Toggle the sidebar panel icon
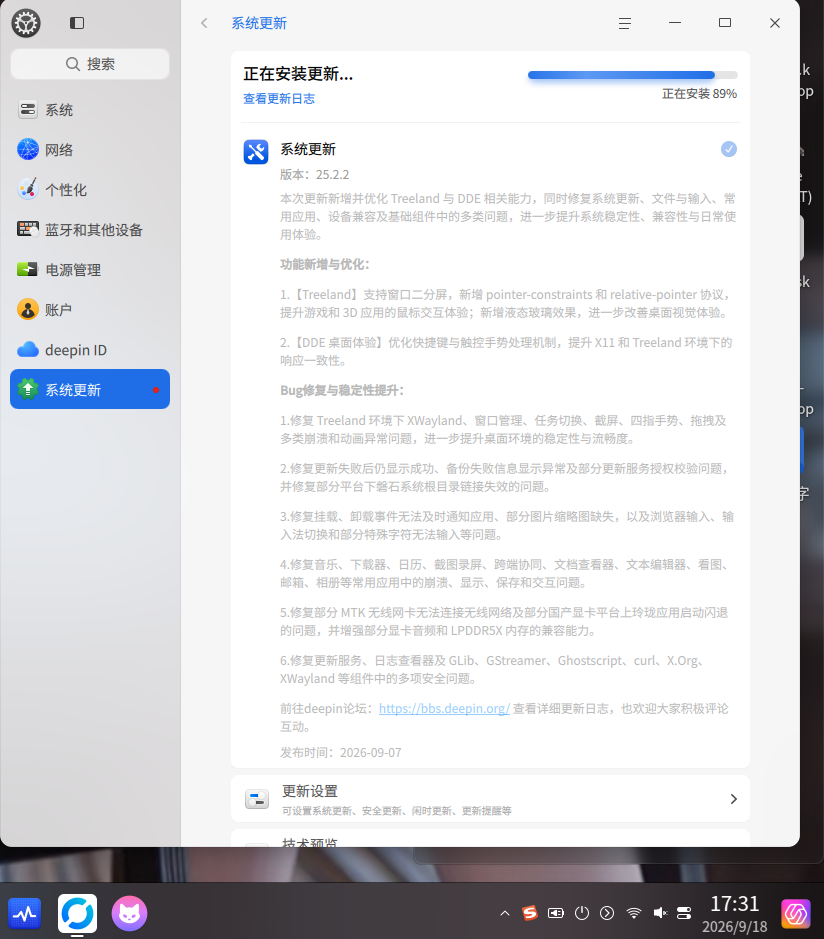Viewport: 824px width, 939px height. (x=77, y=23)
